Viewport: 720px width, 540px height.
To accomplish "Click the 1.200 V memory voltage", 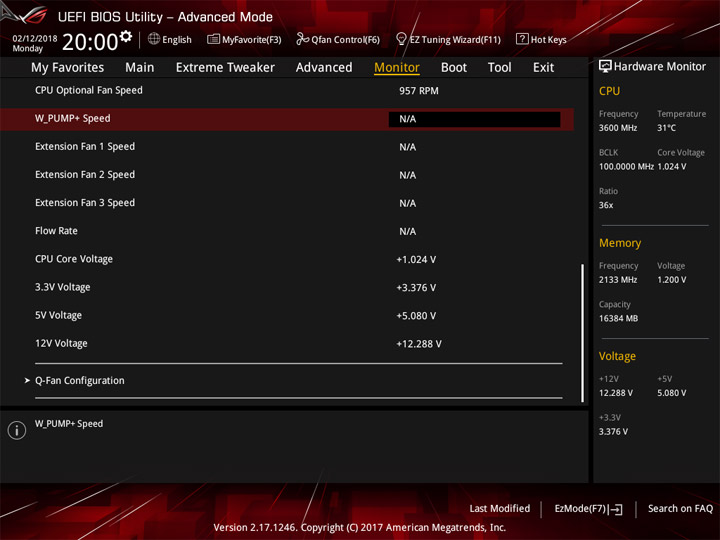I will tap(672, 280).
